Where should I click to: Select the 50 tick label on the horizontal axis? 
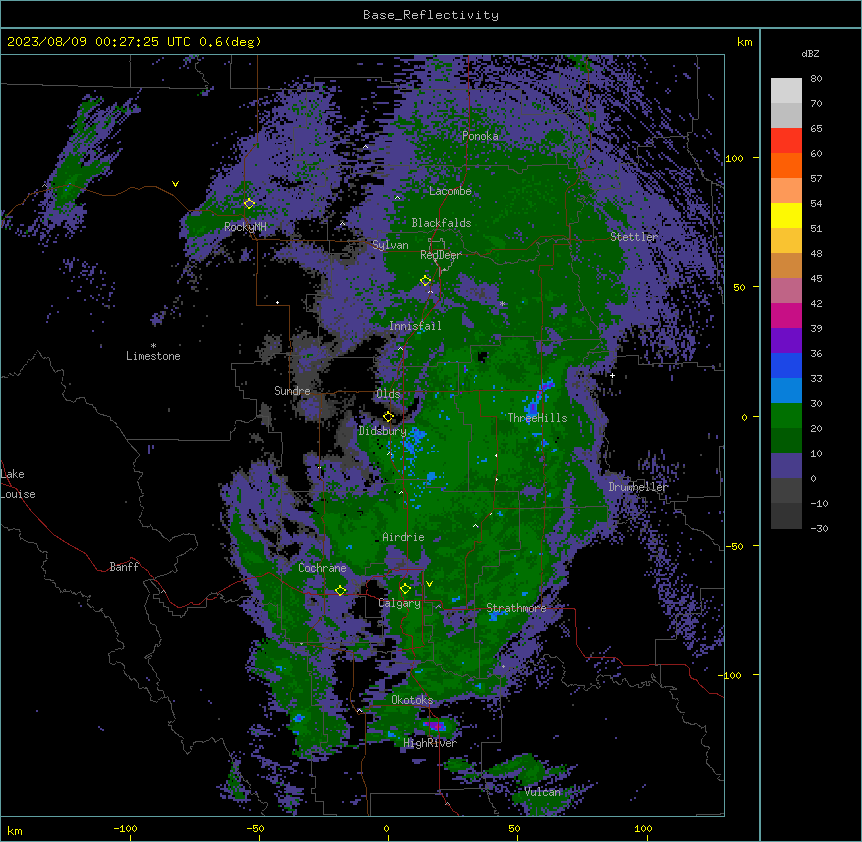(514, 828)
